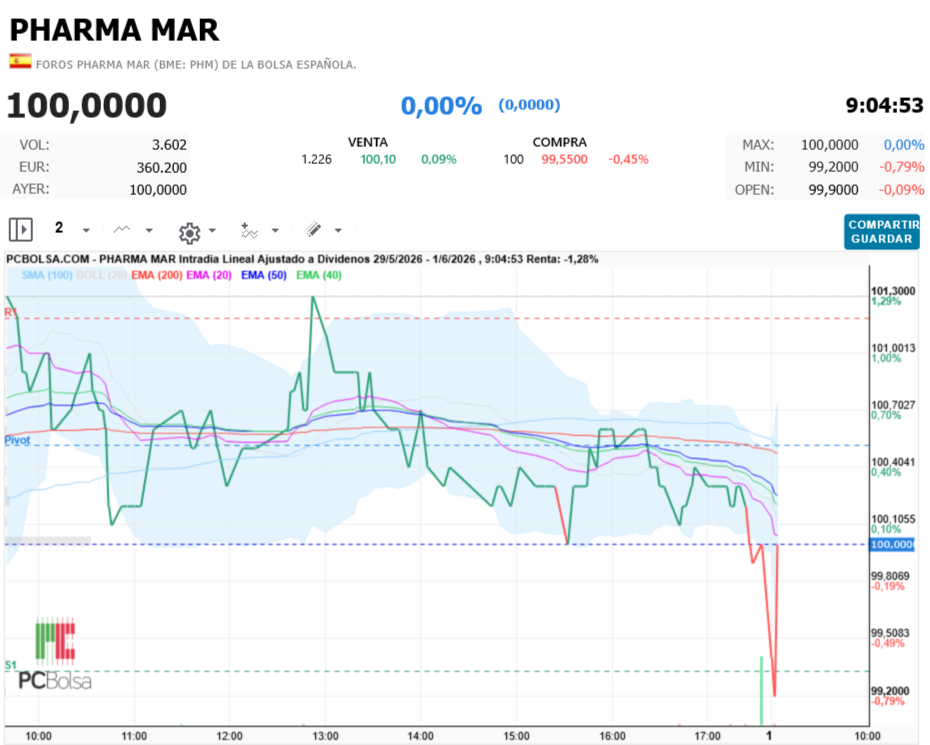Click the chart title PCBOLSA.COM header text
This screenshot has height=745, width=930.
[302, 259]
